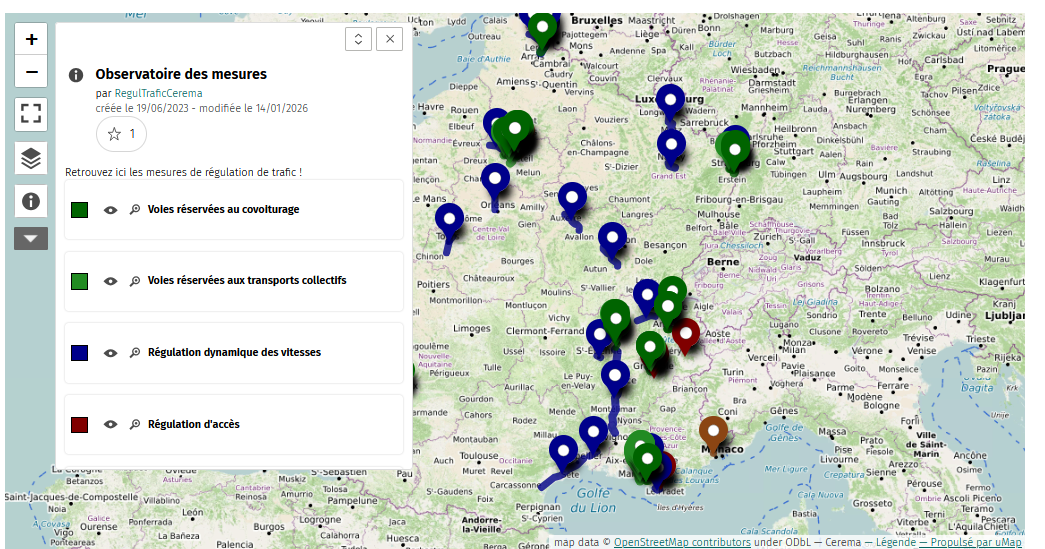
Task: Open the layers control button
Action: (x=32, y=158)
